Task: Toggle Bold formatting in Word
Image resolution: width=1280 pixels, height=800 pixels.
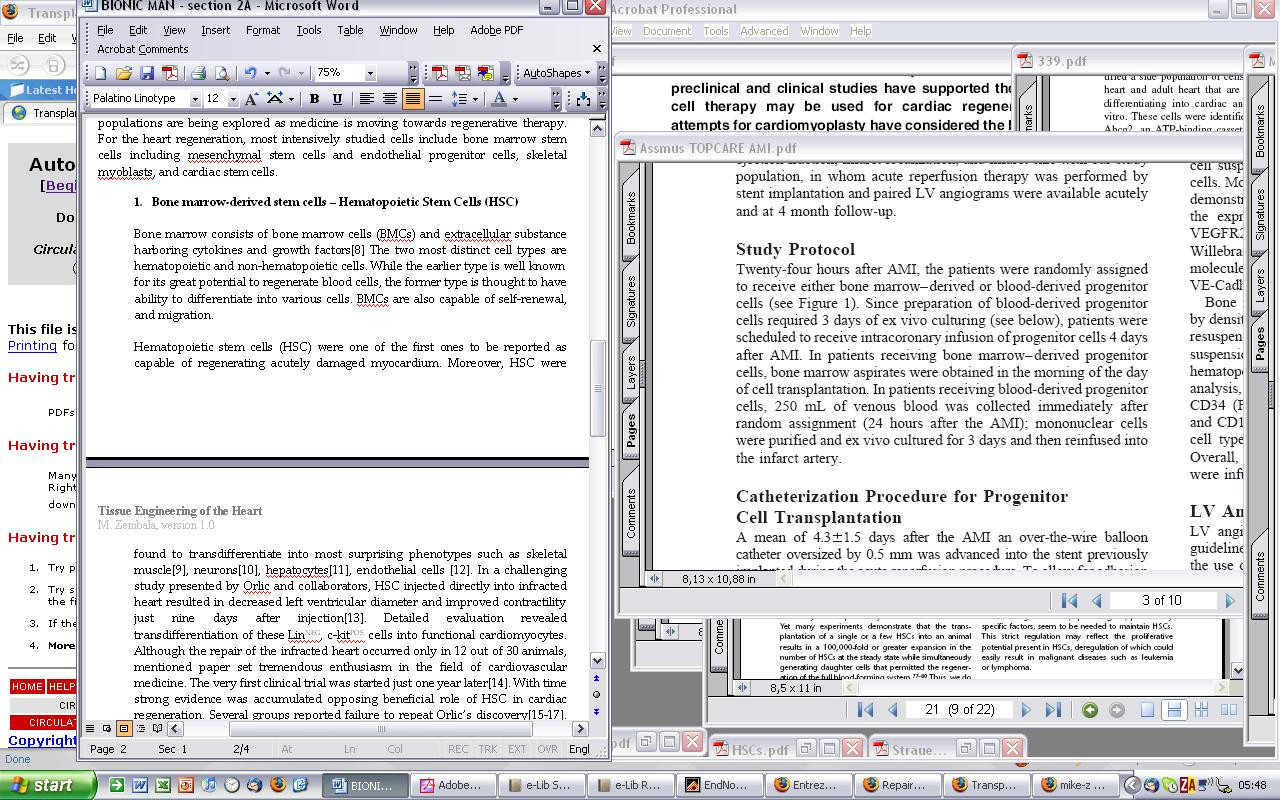Action: (314, 99)
